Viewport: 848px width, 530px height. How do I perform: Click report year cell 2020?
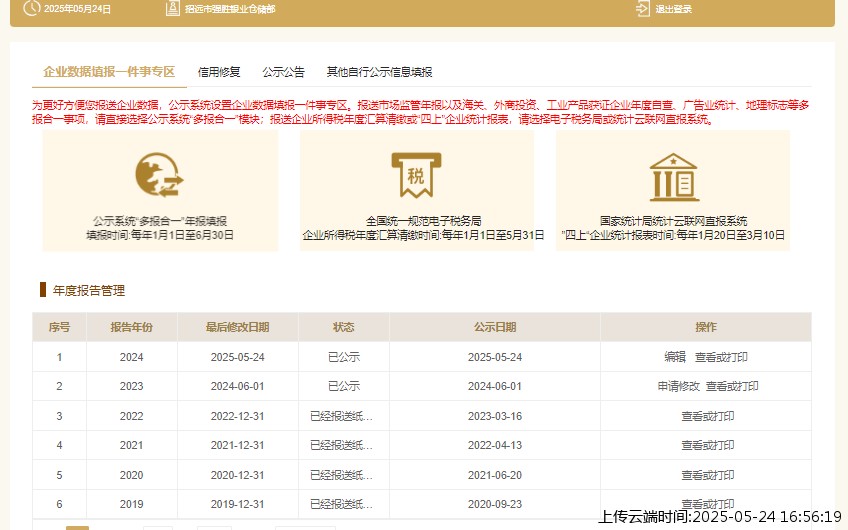131,475
